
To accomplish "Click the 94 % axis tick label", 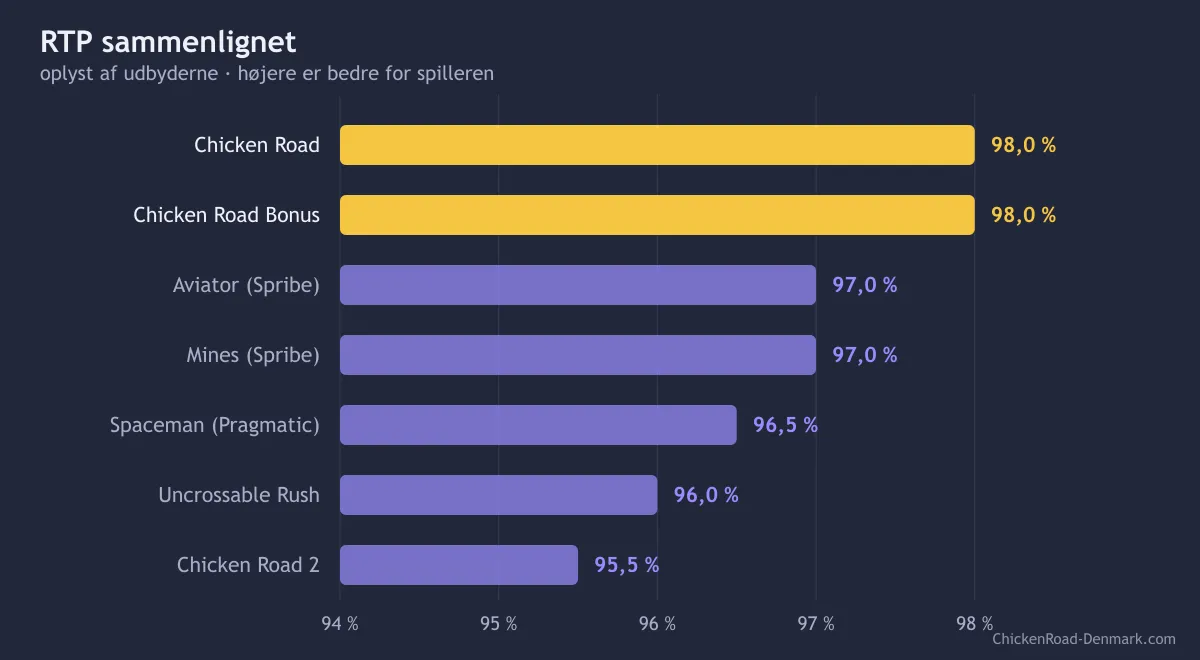I will tap(340, 624).
